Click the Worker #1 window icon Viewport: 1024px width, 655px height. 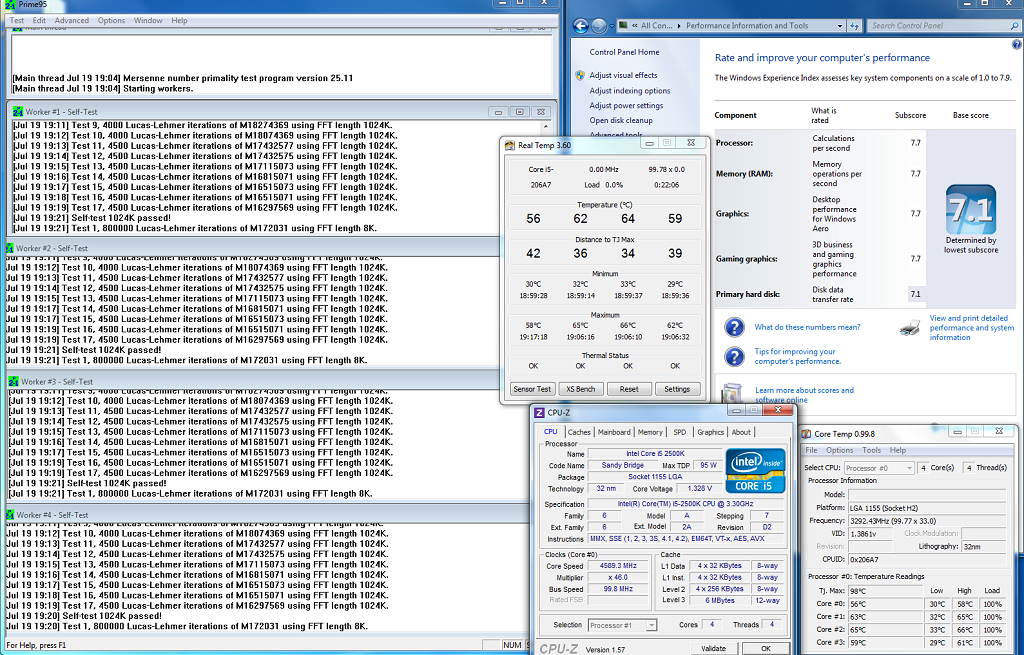(18, 112)
